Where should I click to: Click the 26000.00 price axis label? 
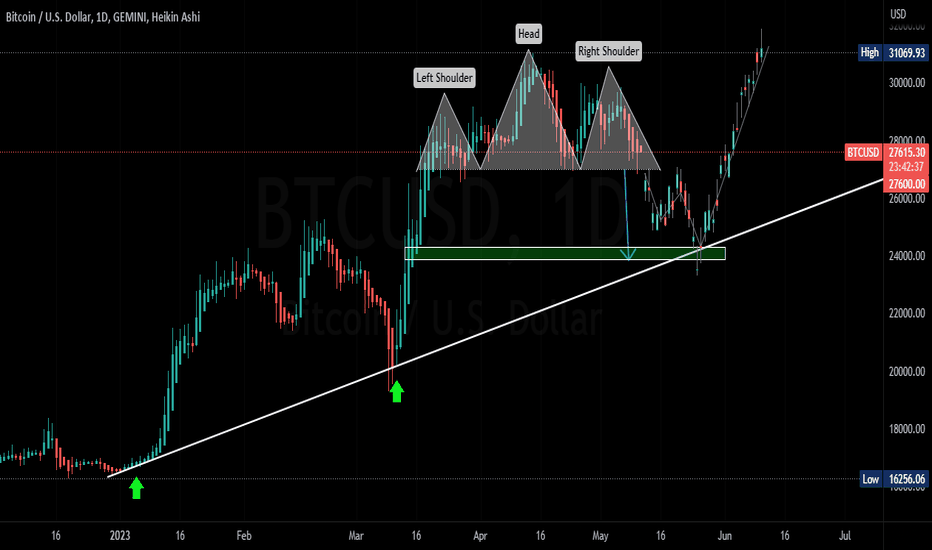click(906, 199)
